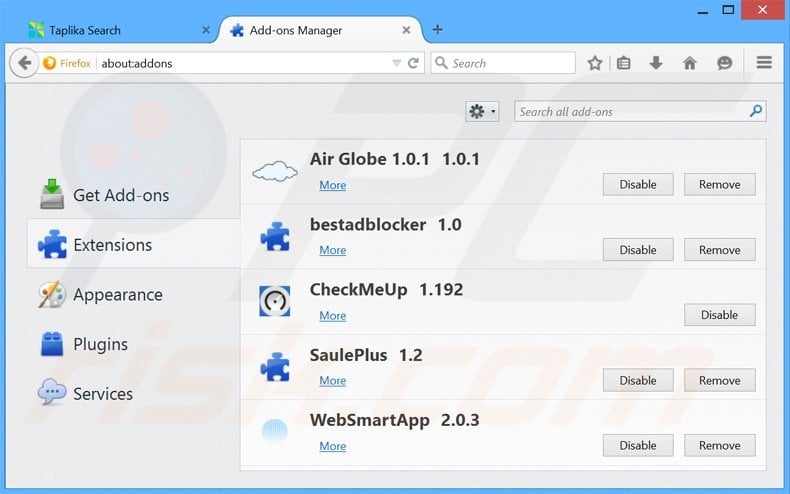Switch to the Taplika Search tab
This screenshot has width=790, height=494.
point(119,30)
